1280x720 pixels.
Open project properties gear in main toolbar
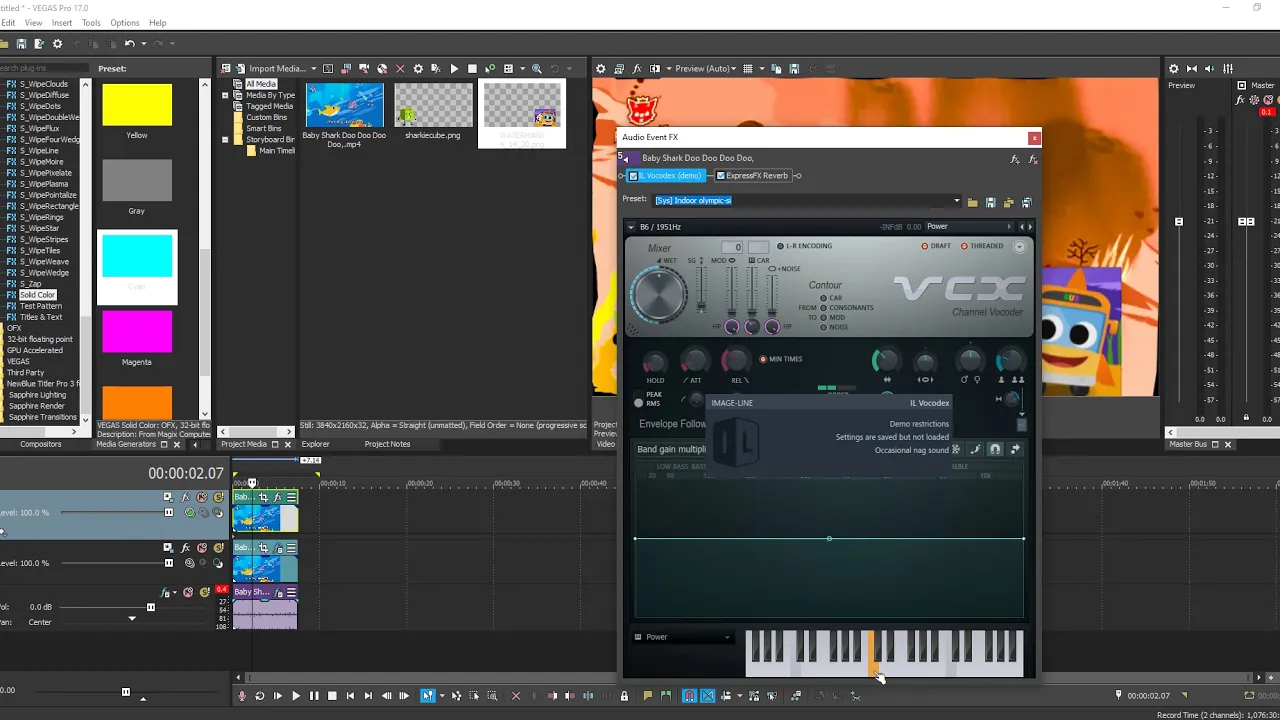[57, 44]
